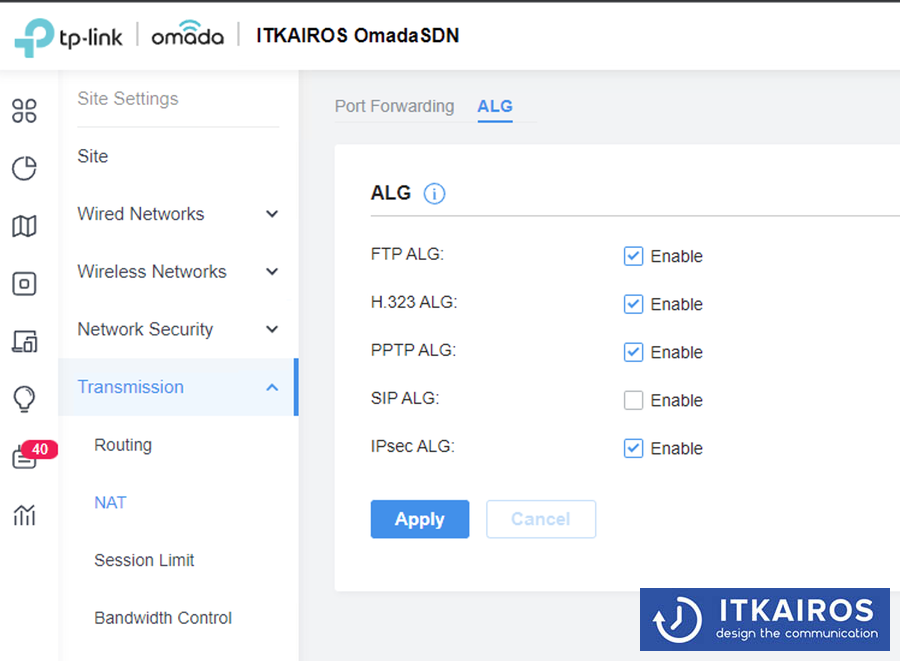Open the Statistics pie chart icon
This screenshot has width=900, height=661.
[24, 168]
